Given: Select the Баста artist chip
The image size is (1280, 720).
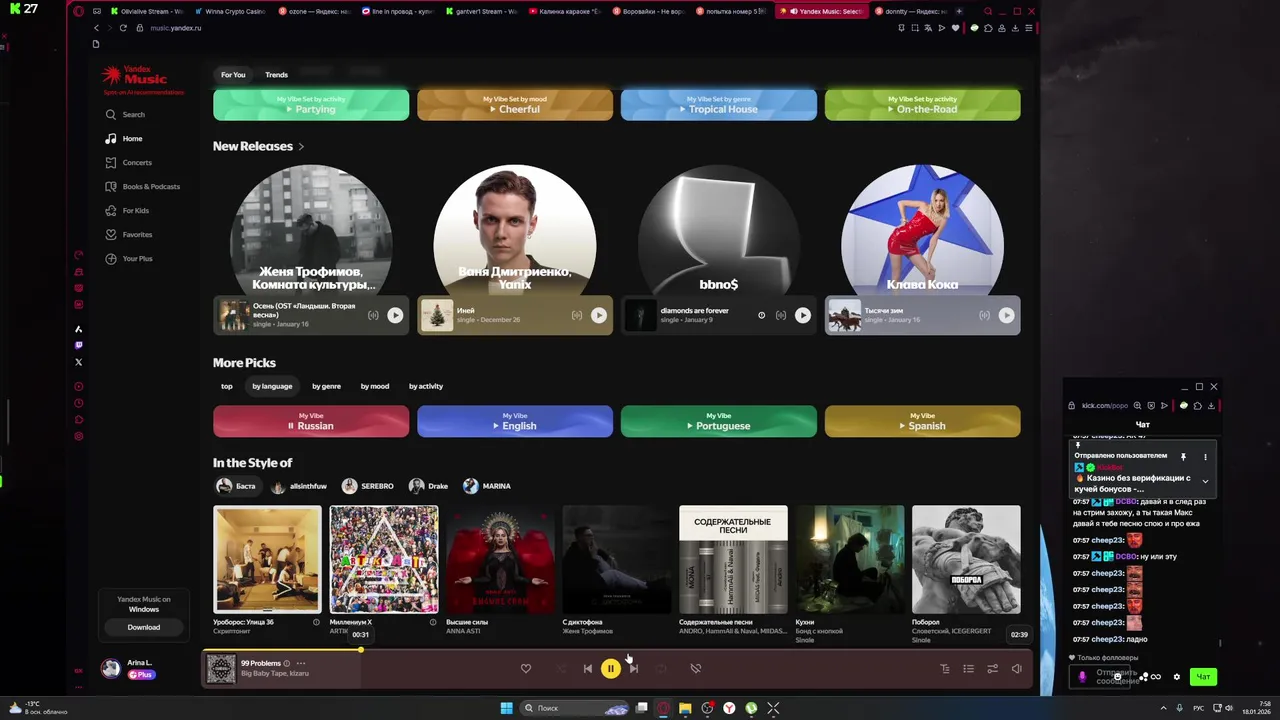Looking at the screenshot, I should pos(237,486).
